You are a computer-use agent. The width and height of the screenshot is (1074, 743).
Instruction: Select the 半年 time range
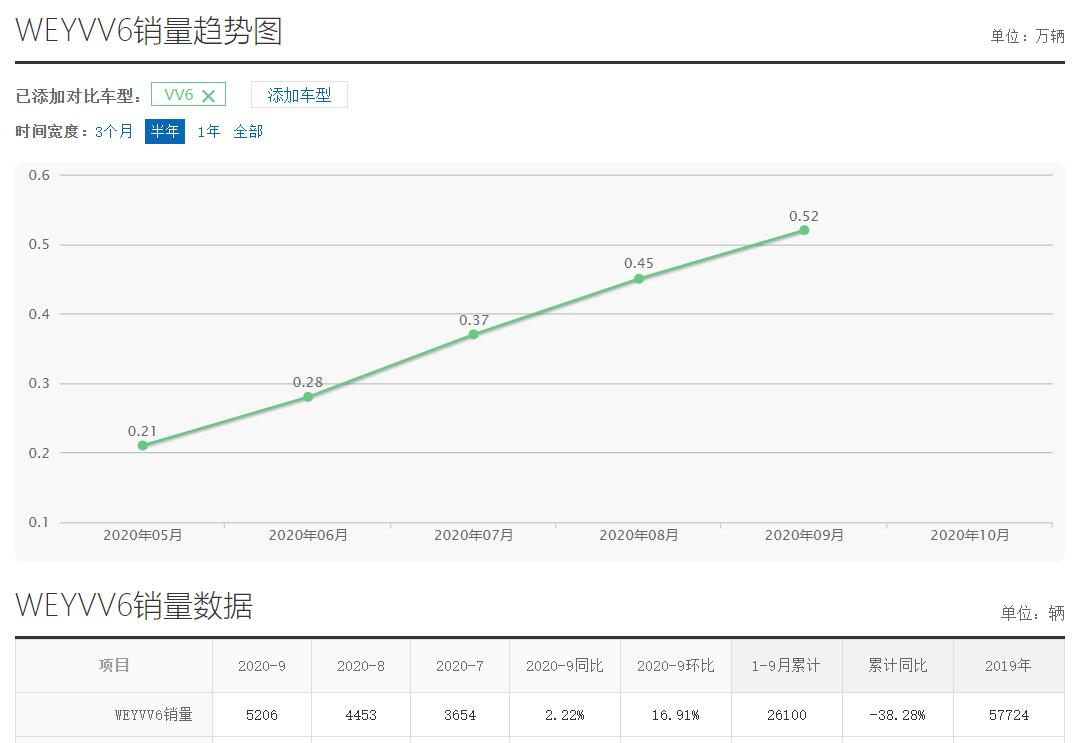pyautogui.click(x=165, y=131)
